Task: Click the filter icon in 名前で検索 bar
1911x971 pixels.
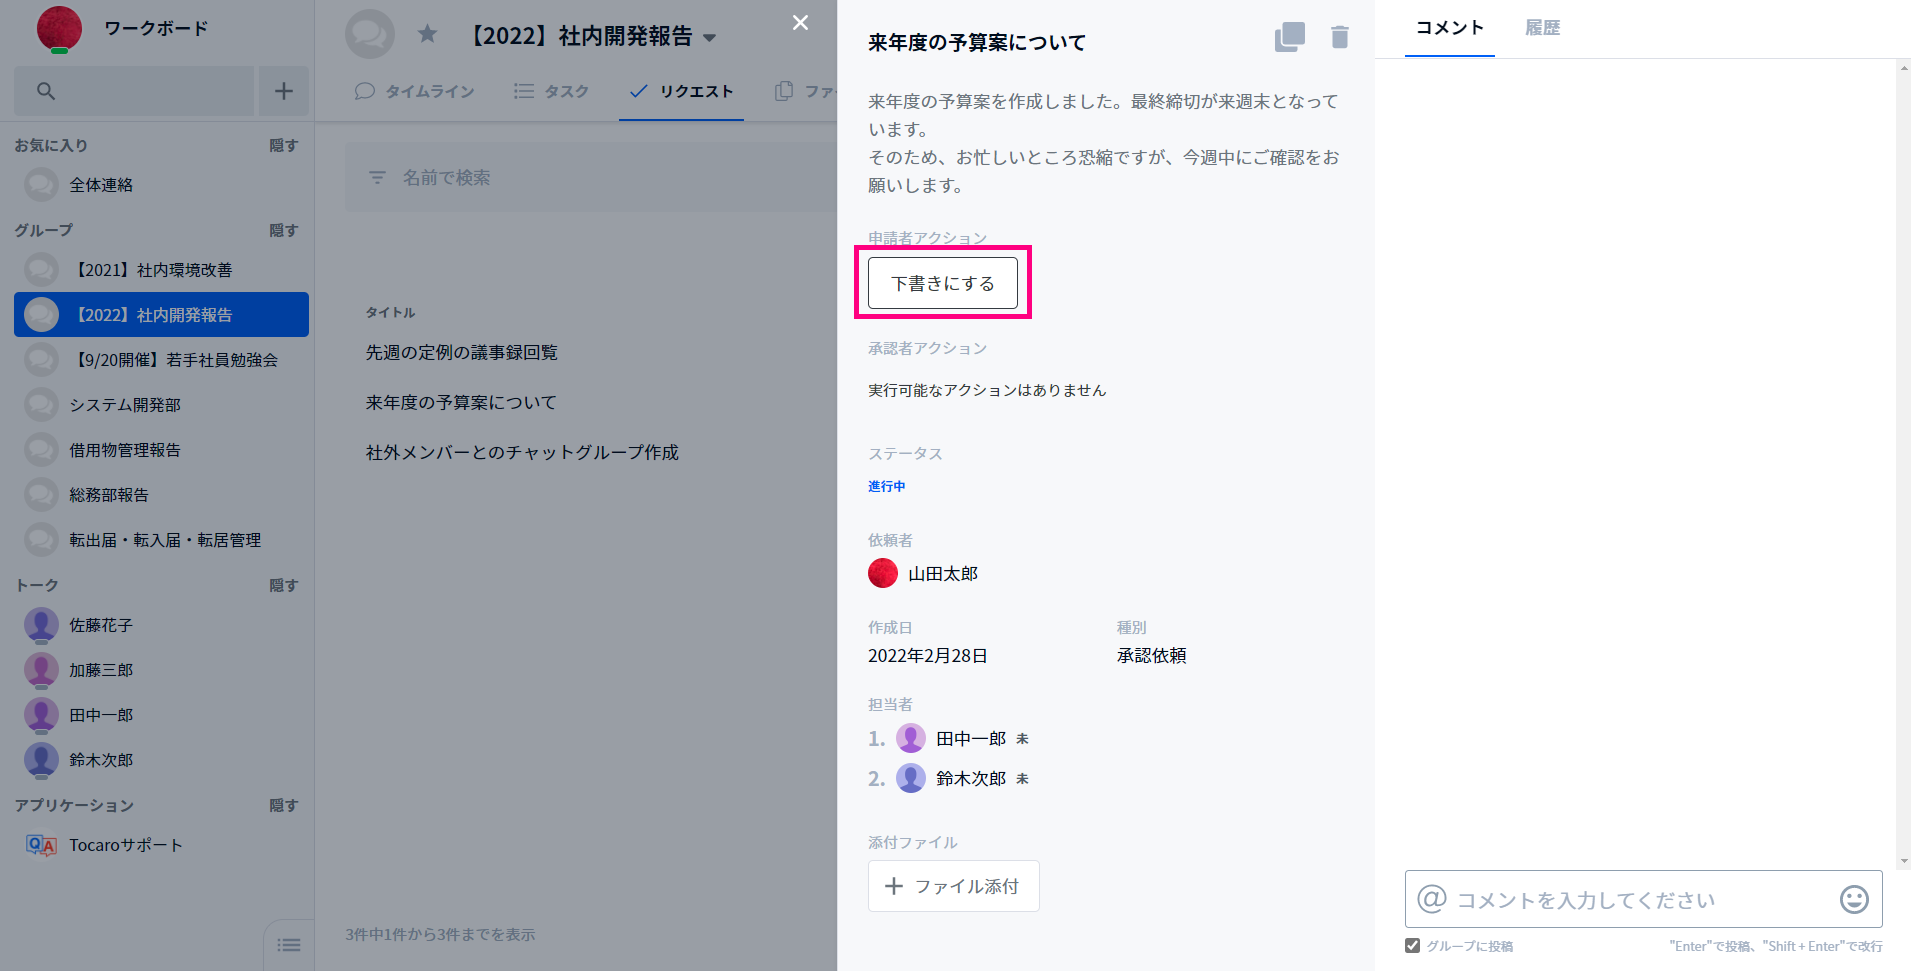Action: coord(377,177)
